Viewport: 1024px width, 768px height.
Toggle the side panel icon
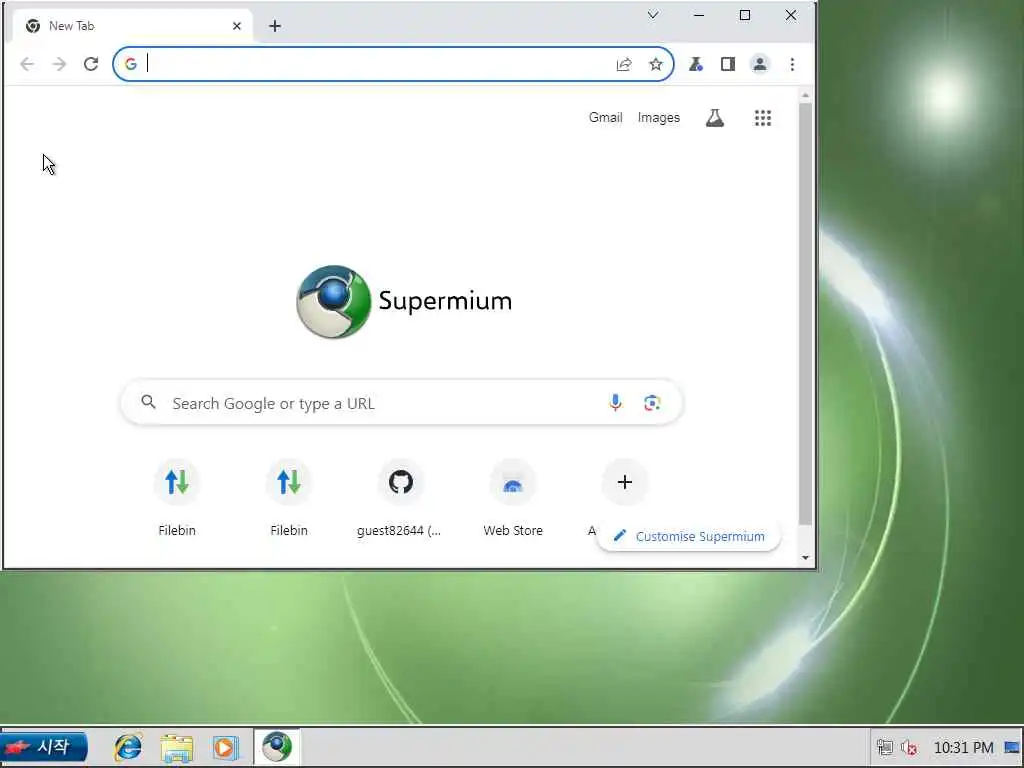pos(728,64)
